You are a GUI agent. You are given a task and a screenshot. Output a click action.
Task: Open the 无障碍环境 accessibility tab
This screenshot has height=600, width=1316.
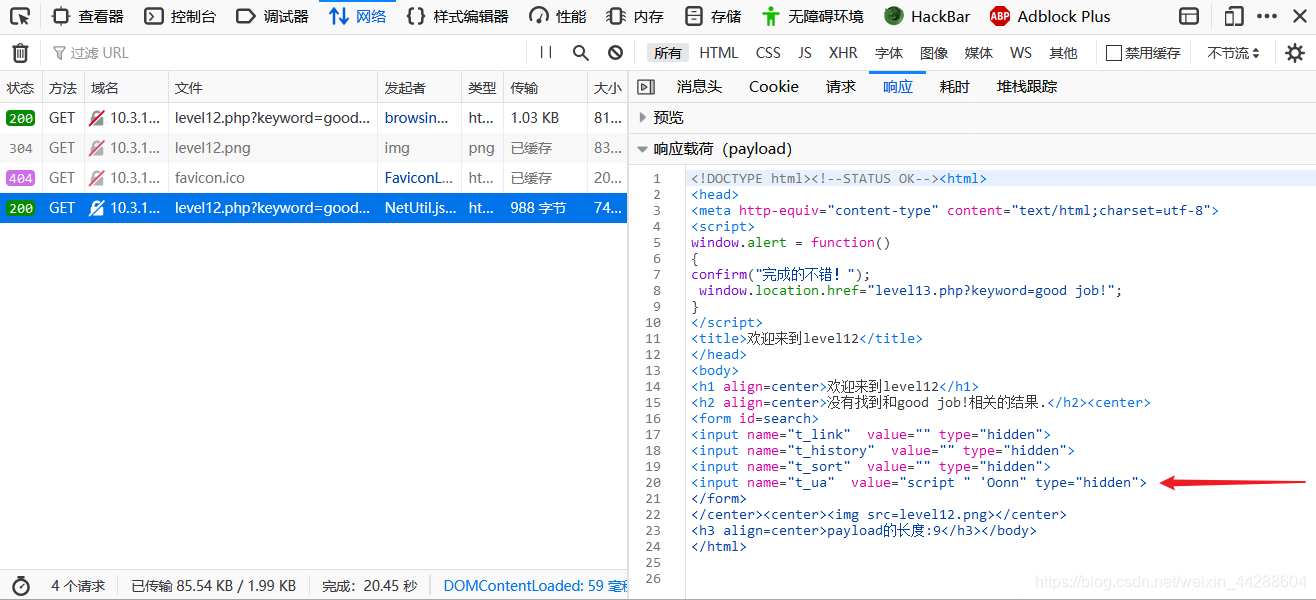click(x=812, y=16)
